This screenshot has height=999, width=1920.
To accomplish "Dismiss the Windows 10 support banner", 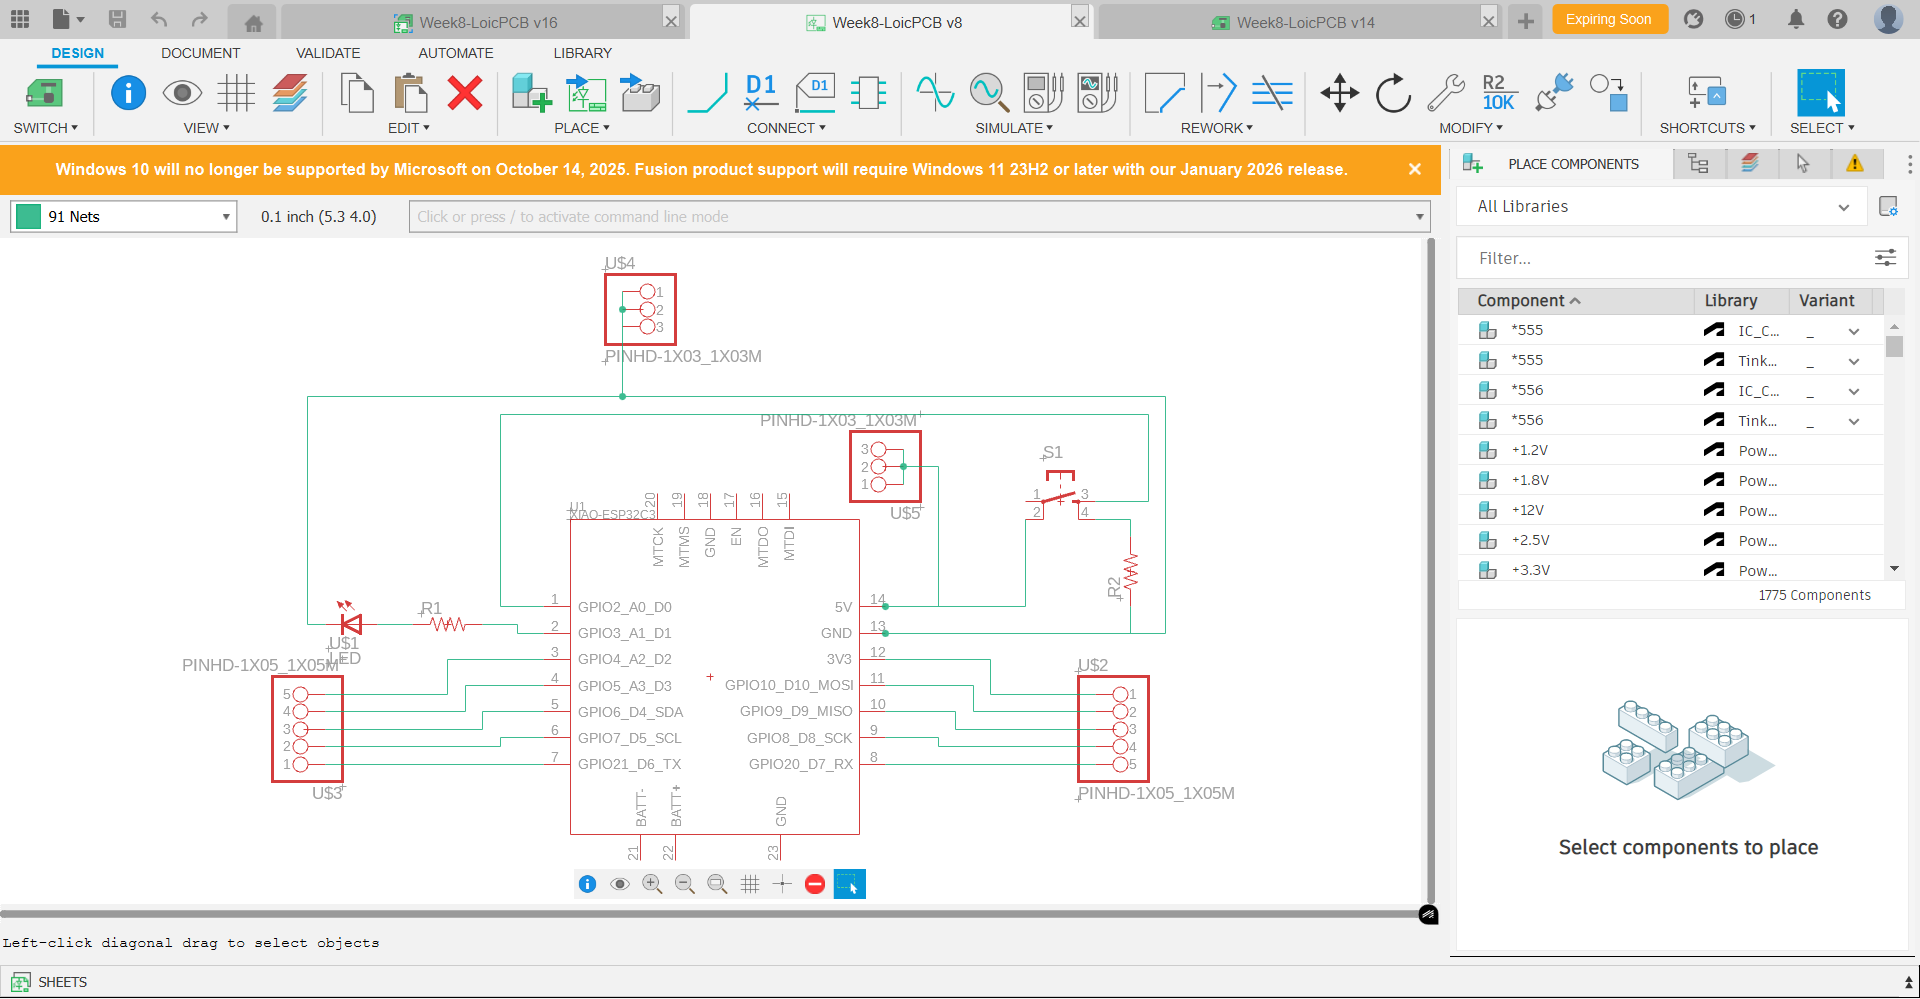I will tap(1415, 169).
